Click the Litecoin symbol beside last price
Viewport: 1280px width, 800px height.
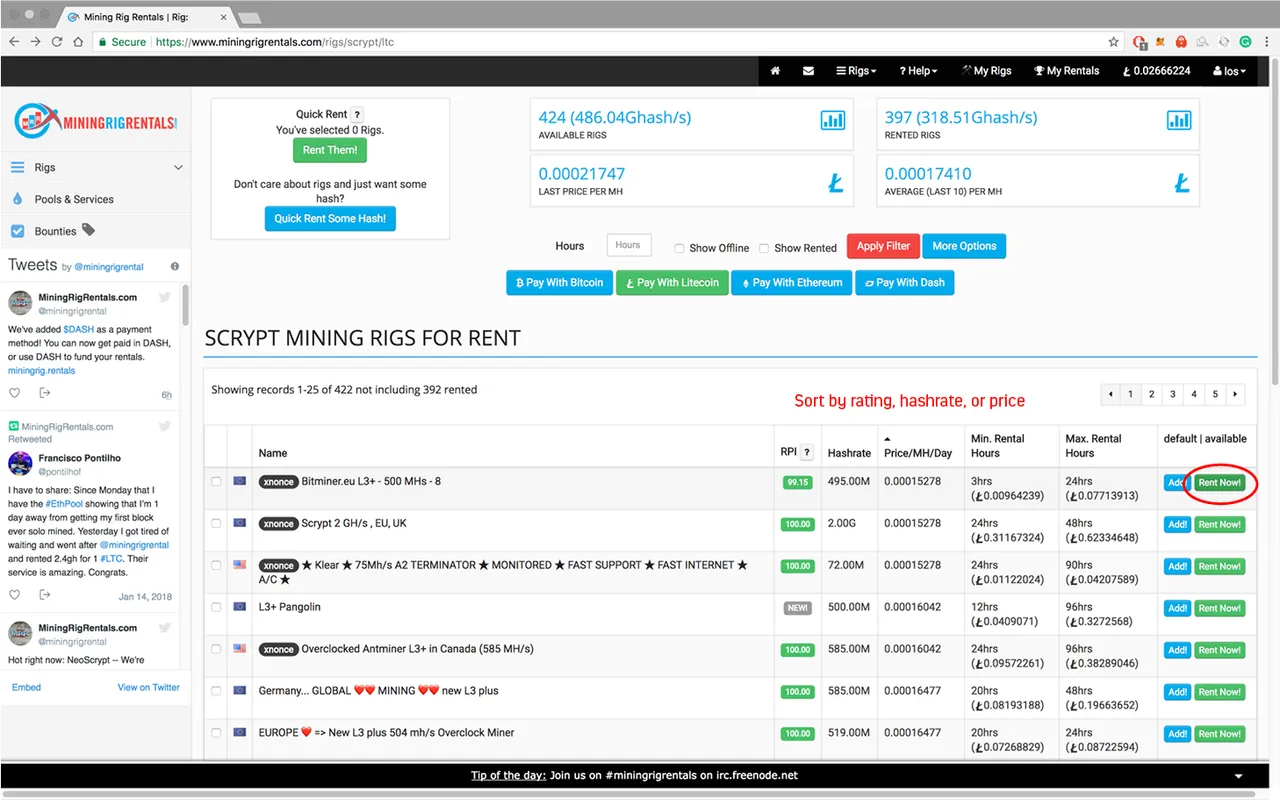[x=836, y=183]
